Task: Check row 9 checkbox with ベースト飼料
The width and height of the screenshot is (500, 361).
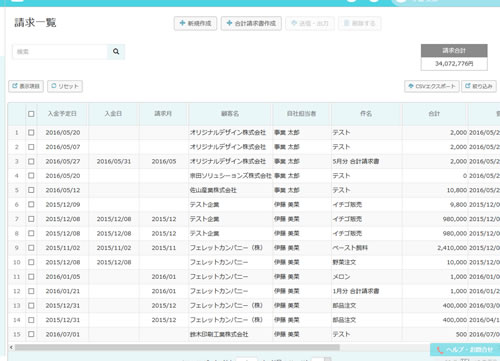Action: coord(31,248)
